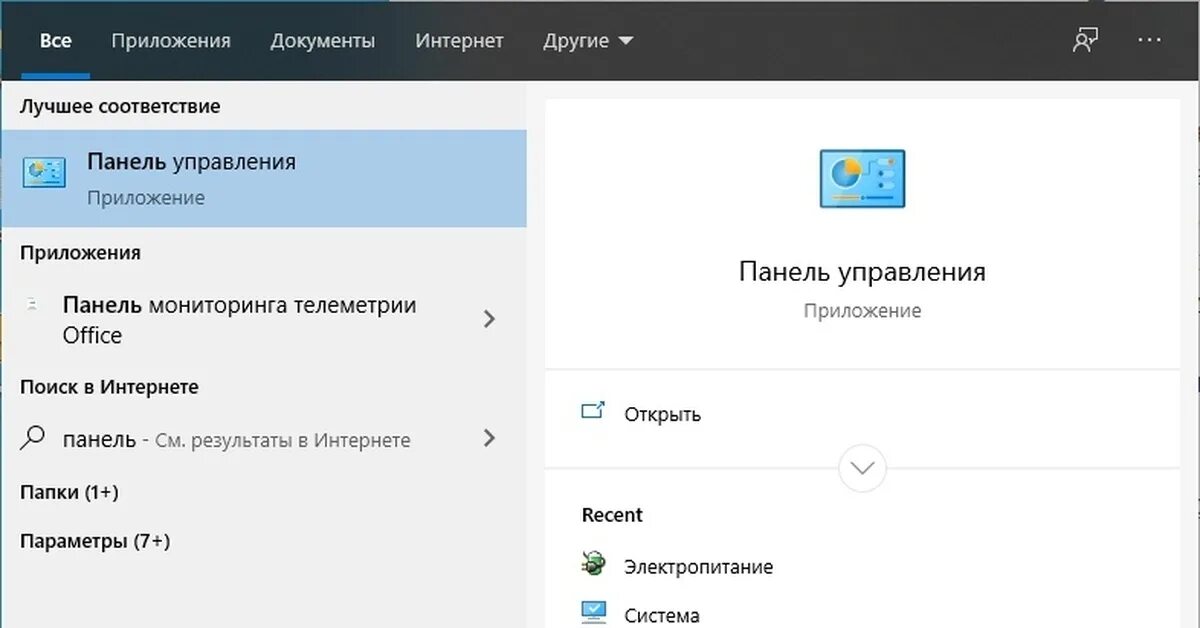Open the Другие dropdown filter

[x=588, y=41]
